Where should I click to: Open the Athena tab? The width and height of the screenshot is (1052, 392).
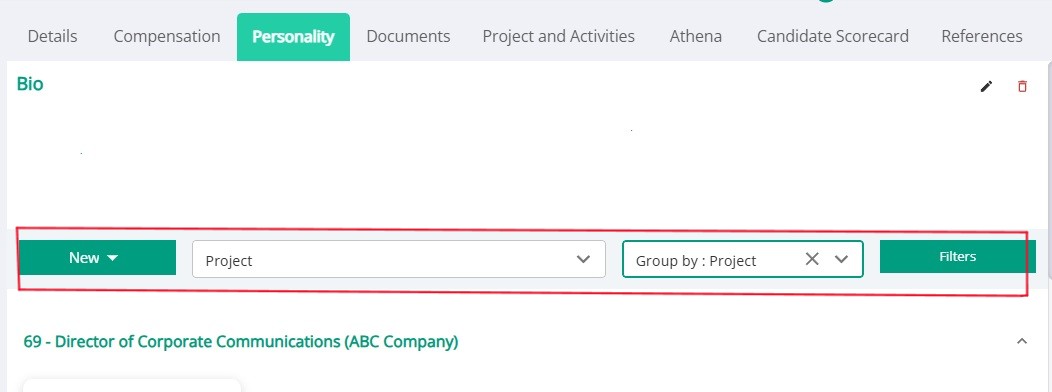tap(696, 36)
